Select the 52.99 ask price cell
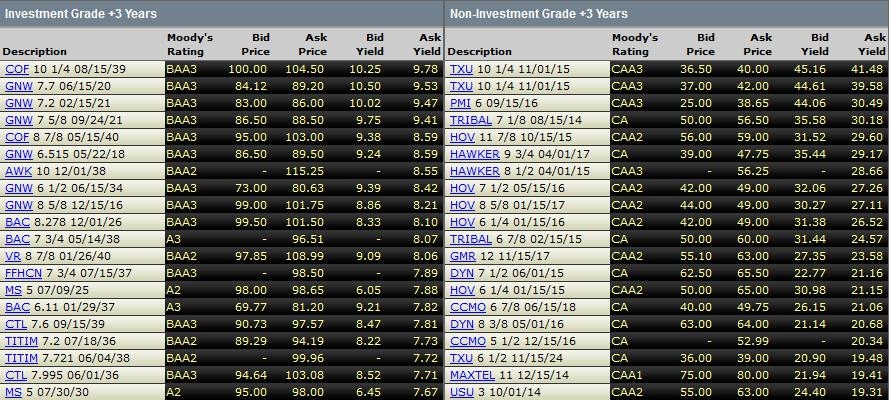Screen dimensions: 890x400 click(x=755, y=342)
